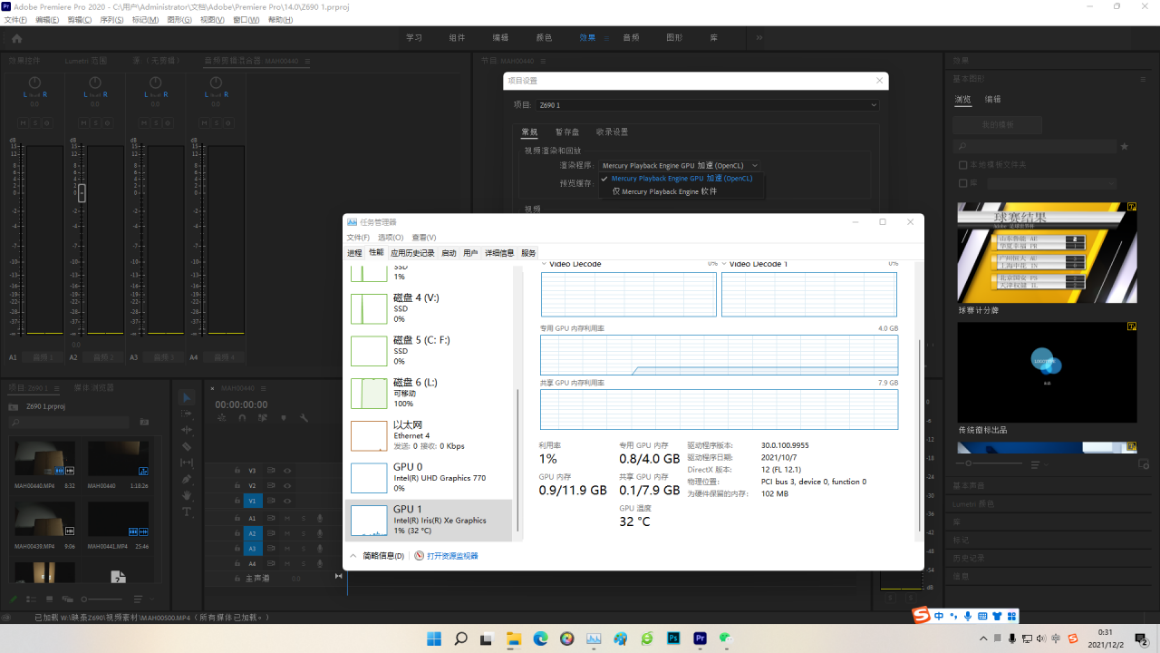This screenshot has height=653, width=1160.
Task: Click the project panel search field
Action: [71, 422]
